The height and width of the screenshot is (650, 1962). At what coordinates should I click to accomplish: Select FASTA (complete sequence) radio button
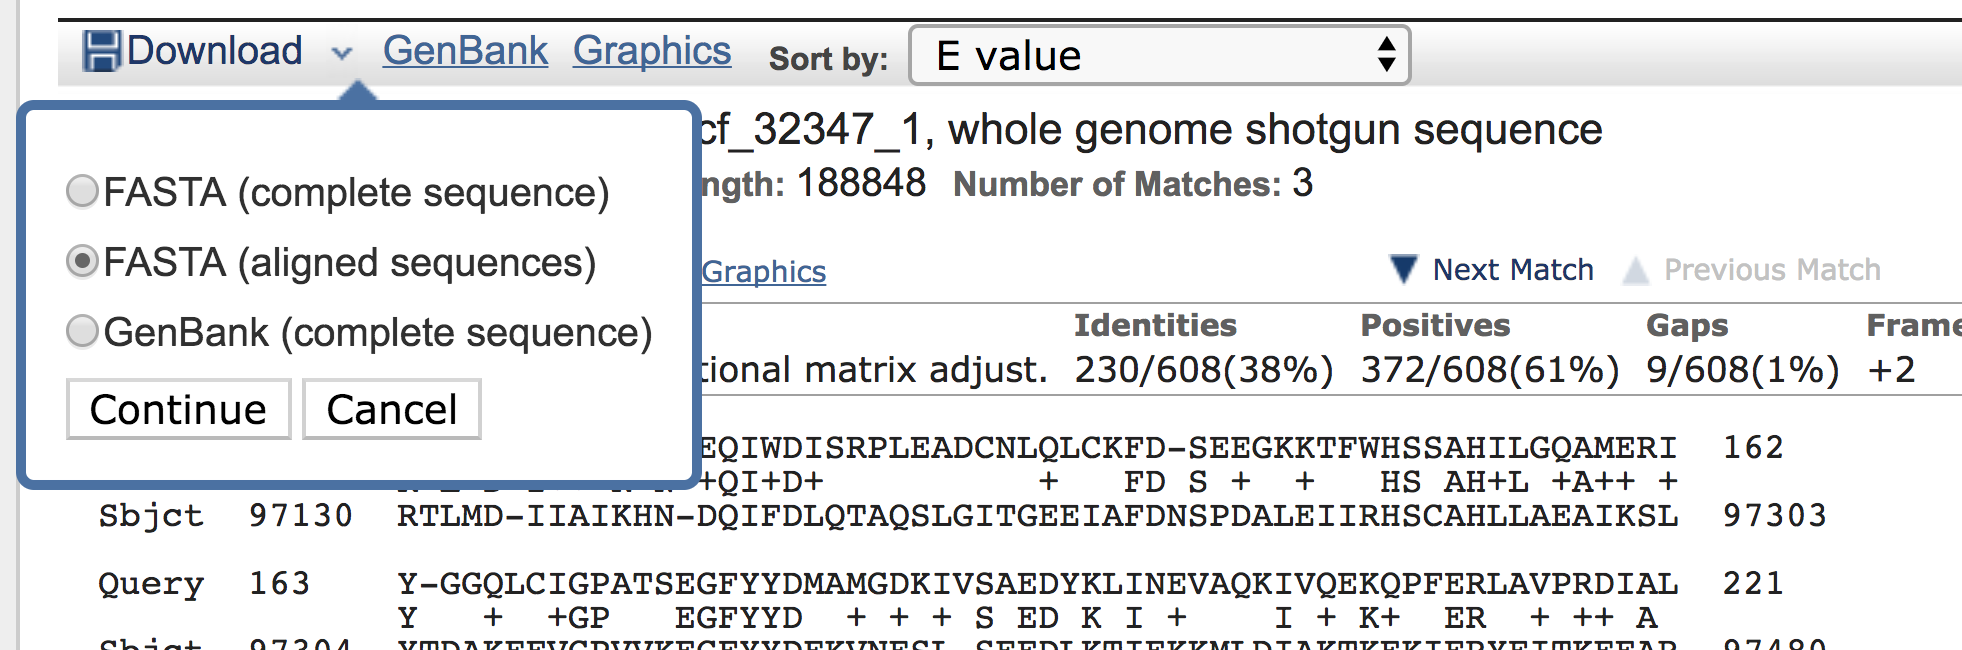pos(82,191)
